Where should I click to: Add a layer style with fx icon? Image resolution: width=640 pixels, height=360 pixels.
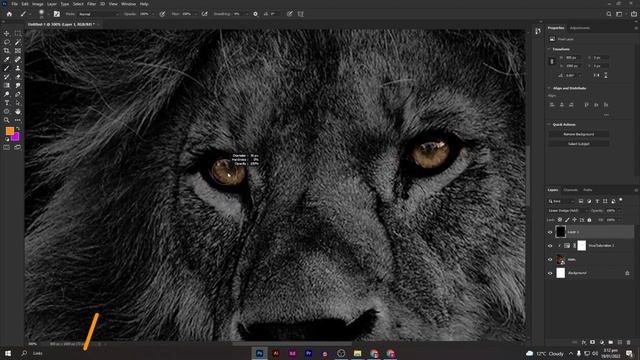point(584,342)
